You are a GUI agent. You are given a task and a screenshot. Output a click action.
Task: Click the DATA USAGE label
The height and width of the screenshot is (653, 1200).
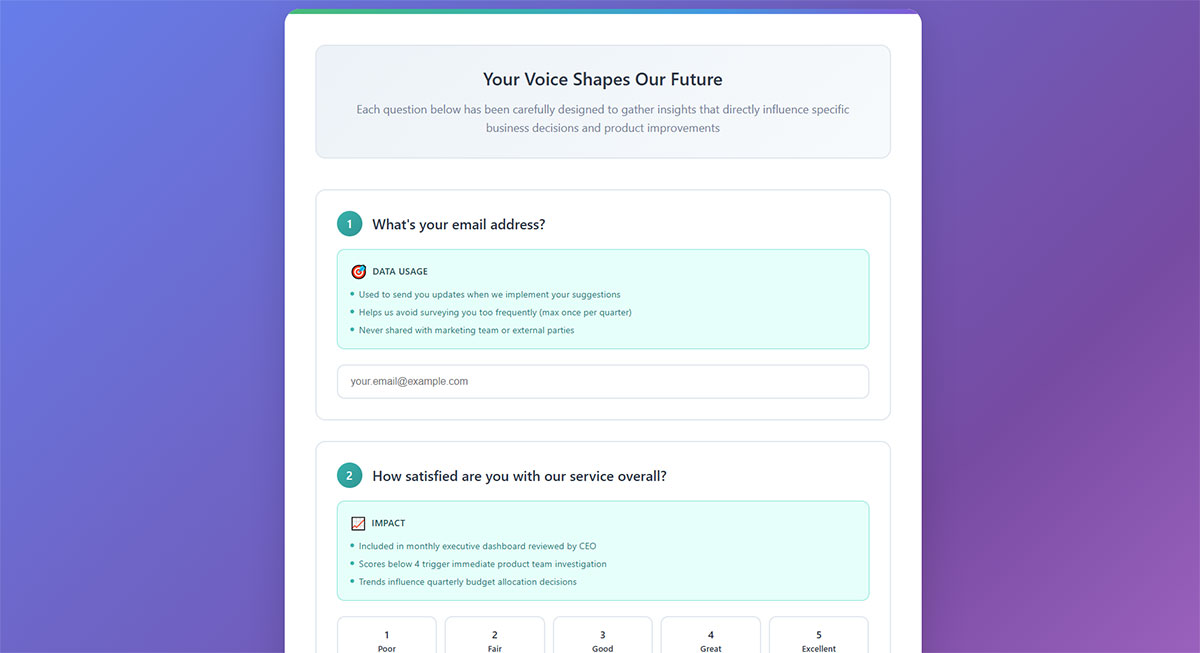401,270
